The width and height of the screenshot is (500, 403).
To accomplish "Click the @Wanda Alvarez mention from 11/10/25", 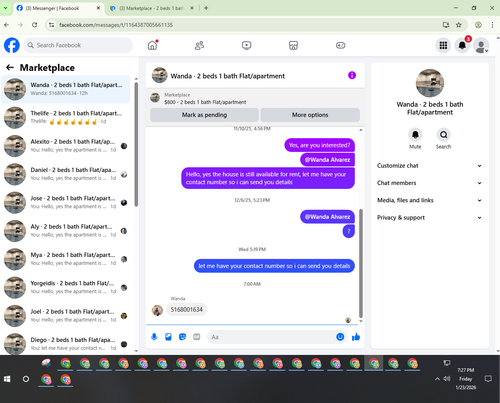I will click(x=327, y=160).
